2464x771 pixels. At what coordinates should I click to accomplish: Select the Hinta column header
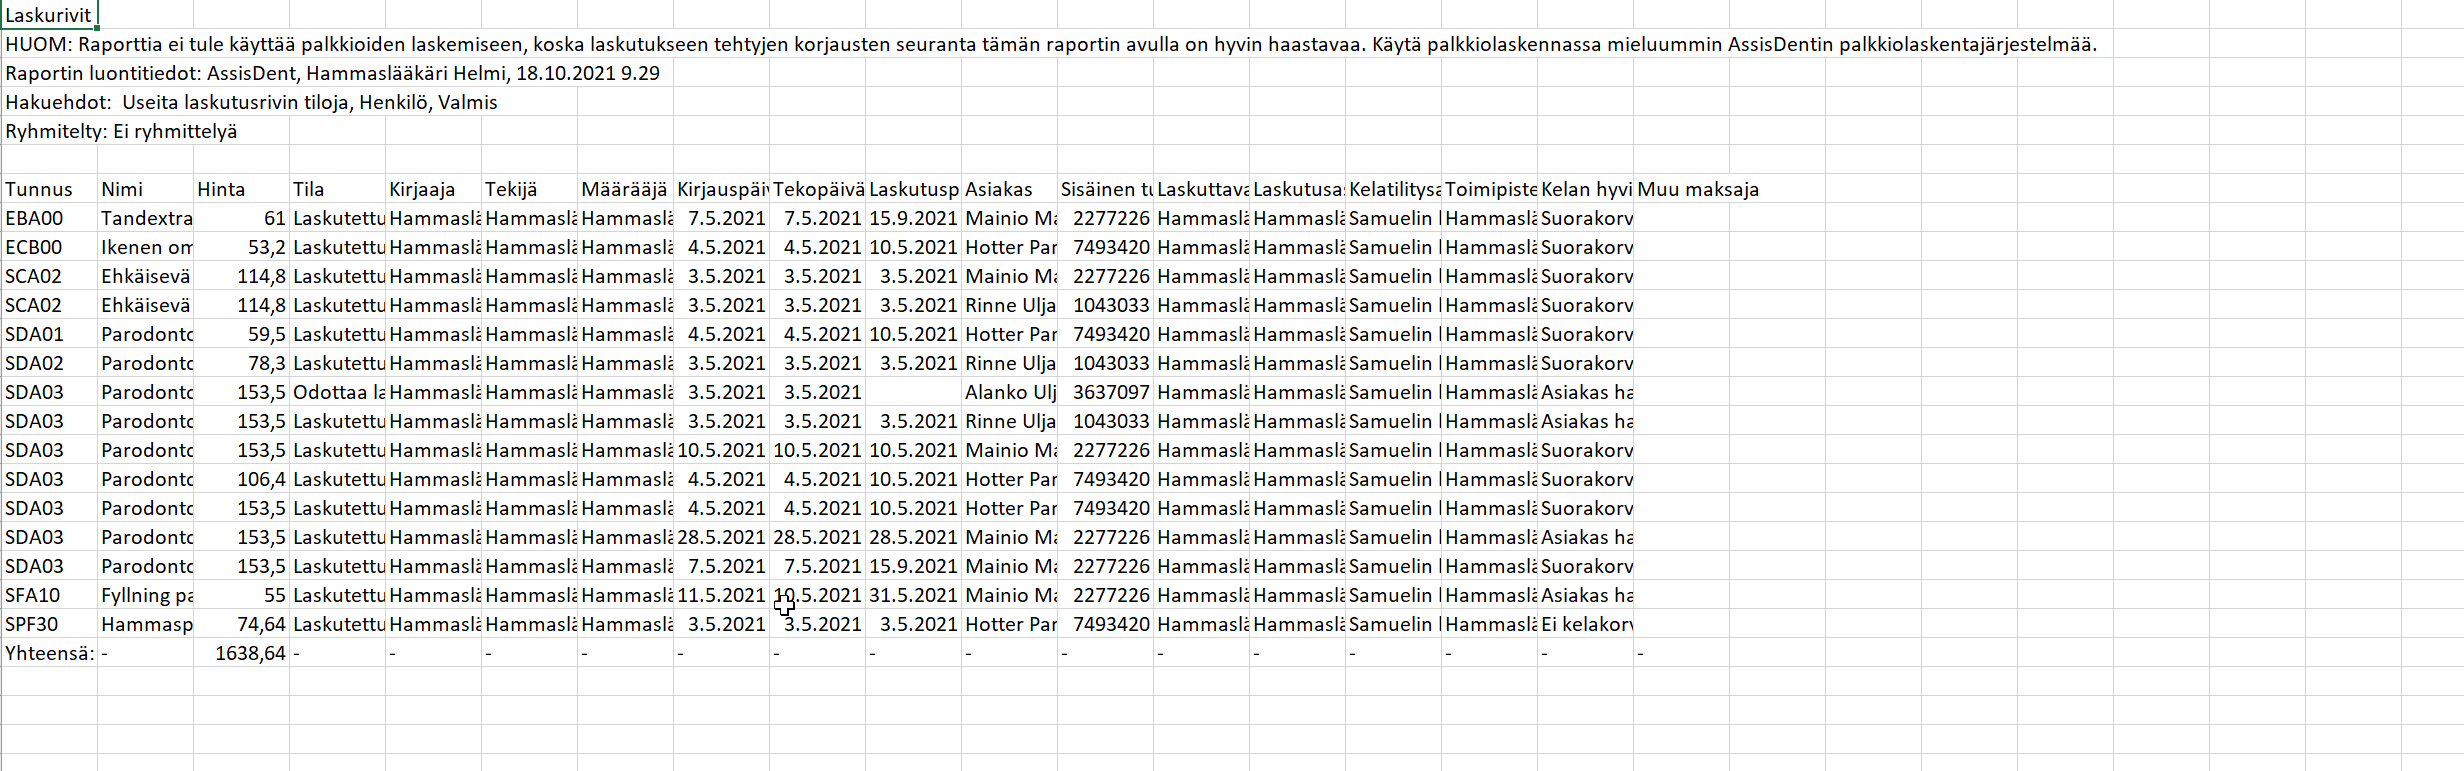pos(241,189)
